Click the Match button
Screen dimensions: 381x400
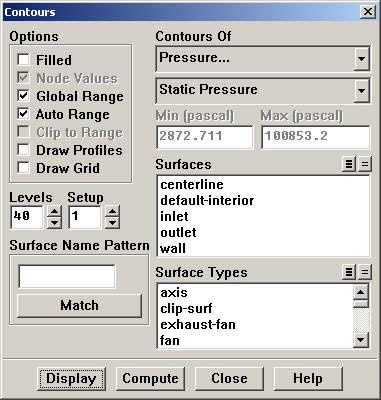coord(79,305)
